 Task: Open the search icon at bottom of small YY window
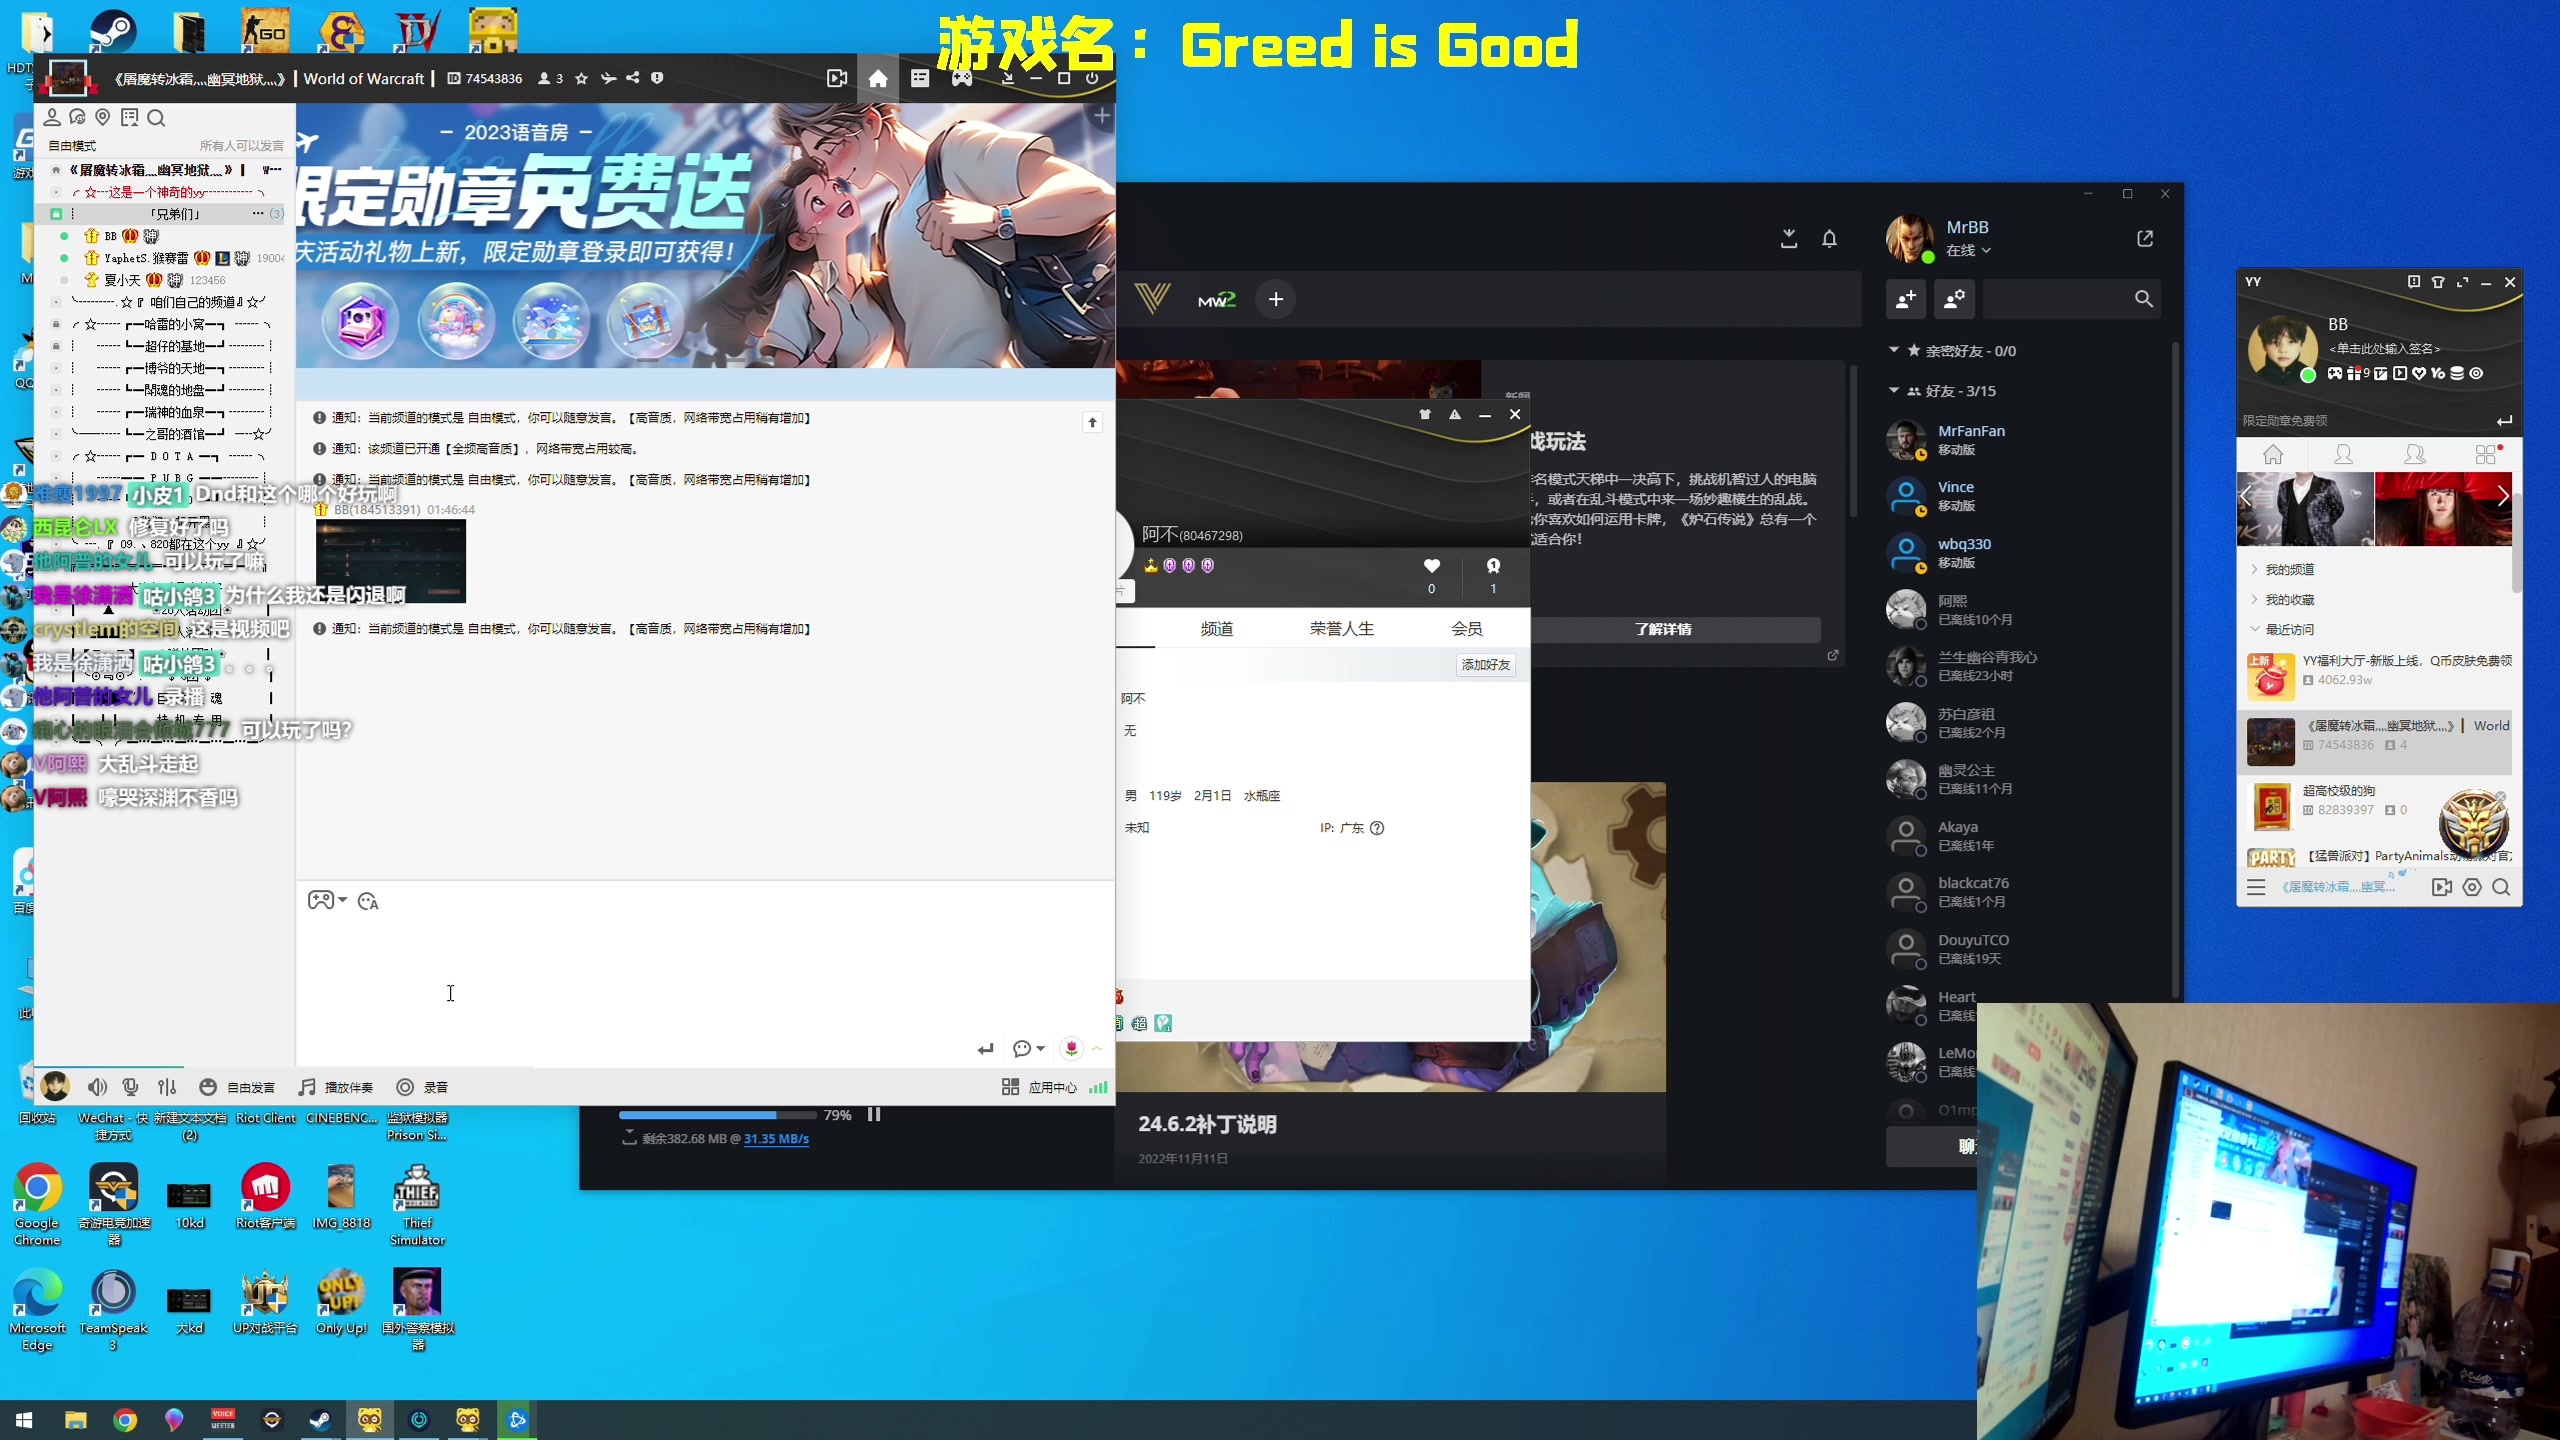tap(2501, 887)
